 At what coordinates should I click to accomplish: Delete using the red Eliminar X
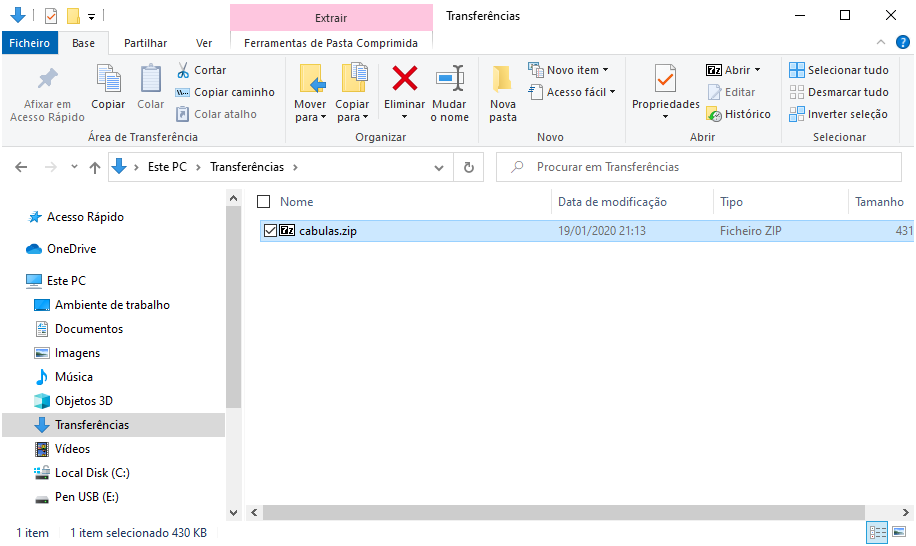pyautogui.click(x=404, y=86)
